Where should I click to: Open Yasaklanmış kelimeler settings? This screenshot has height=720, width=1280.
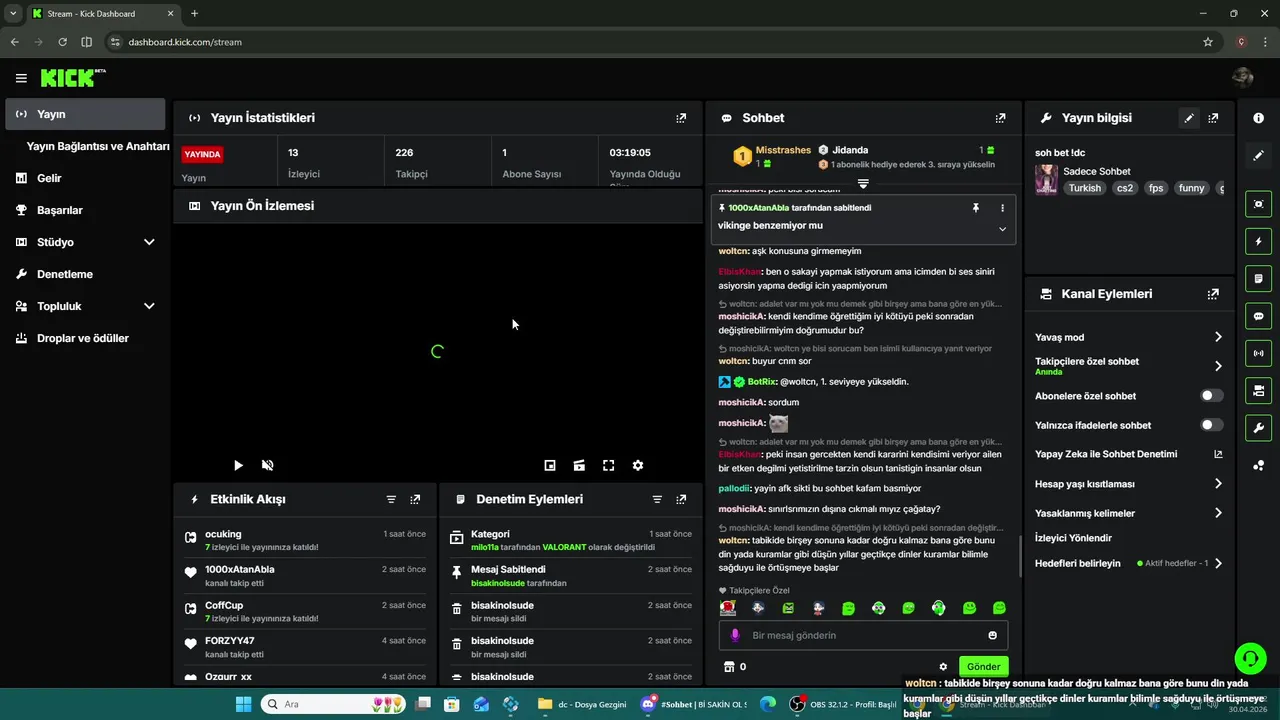click(1129, 513)
